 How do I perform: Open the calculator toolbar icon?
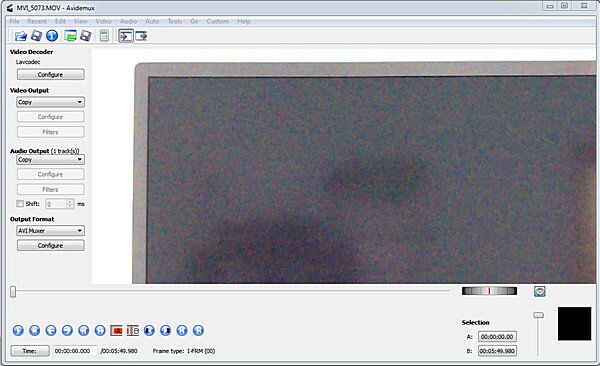click(x=104, y=36)
